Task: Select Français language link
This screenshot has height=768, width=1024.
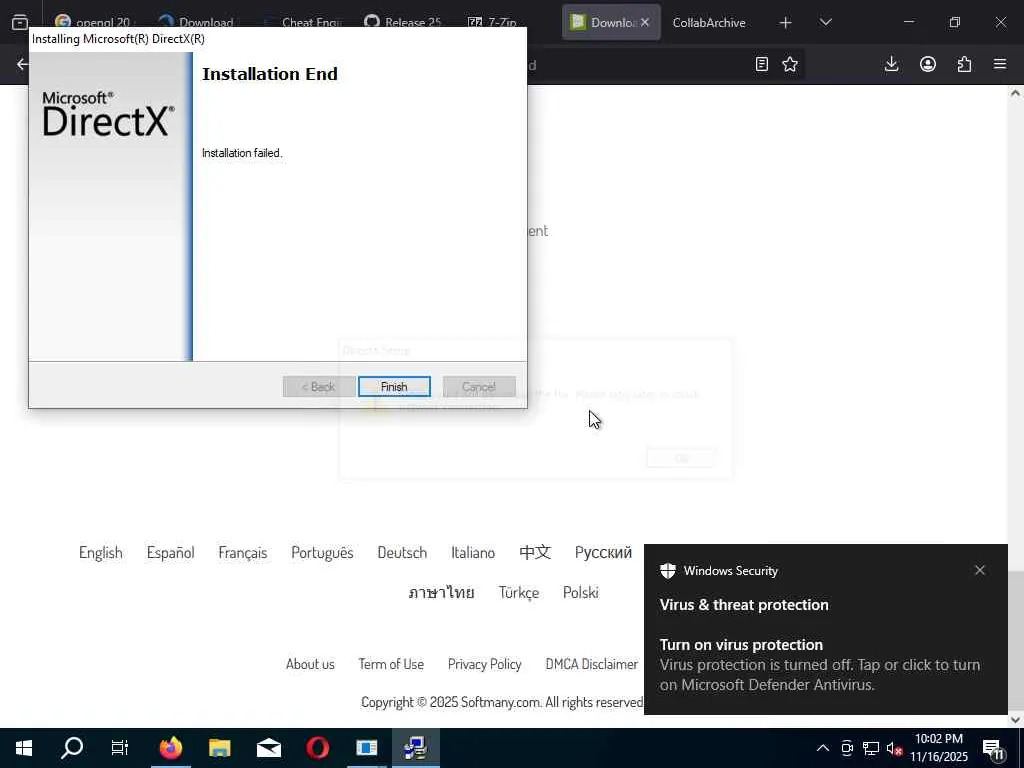Action: coord(242,552)
